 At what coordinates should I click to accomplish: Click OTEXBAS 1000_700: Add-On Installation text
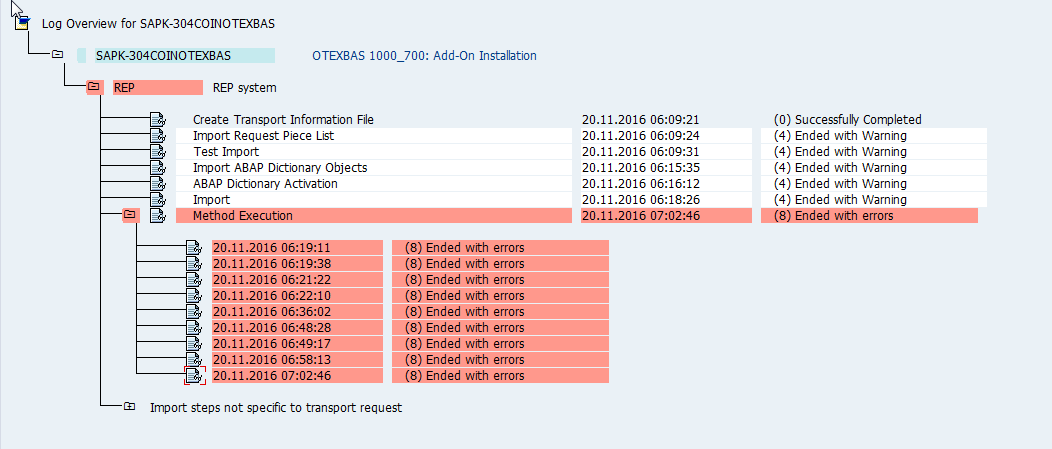point(424,56)
